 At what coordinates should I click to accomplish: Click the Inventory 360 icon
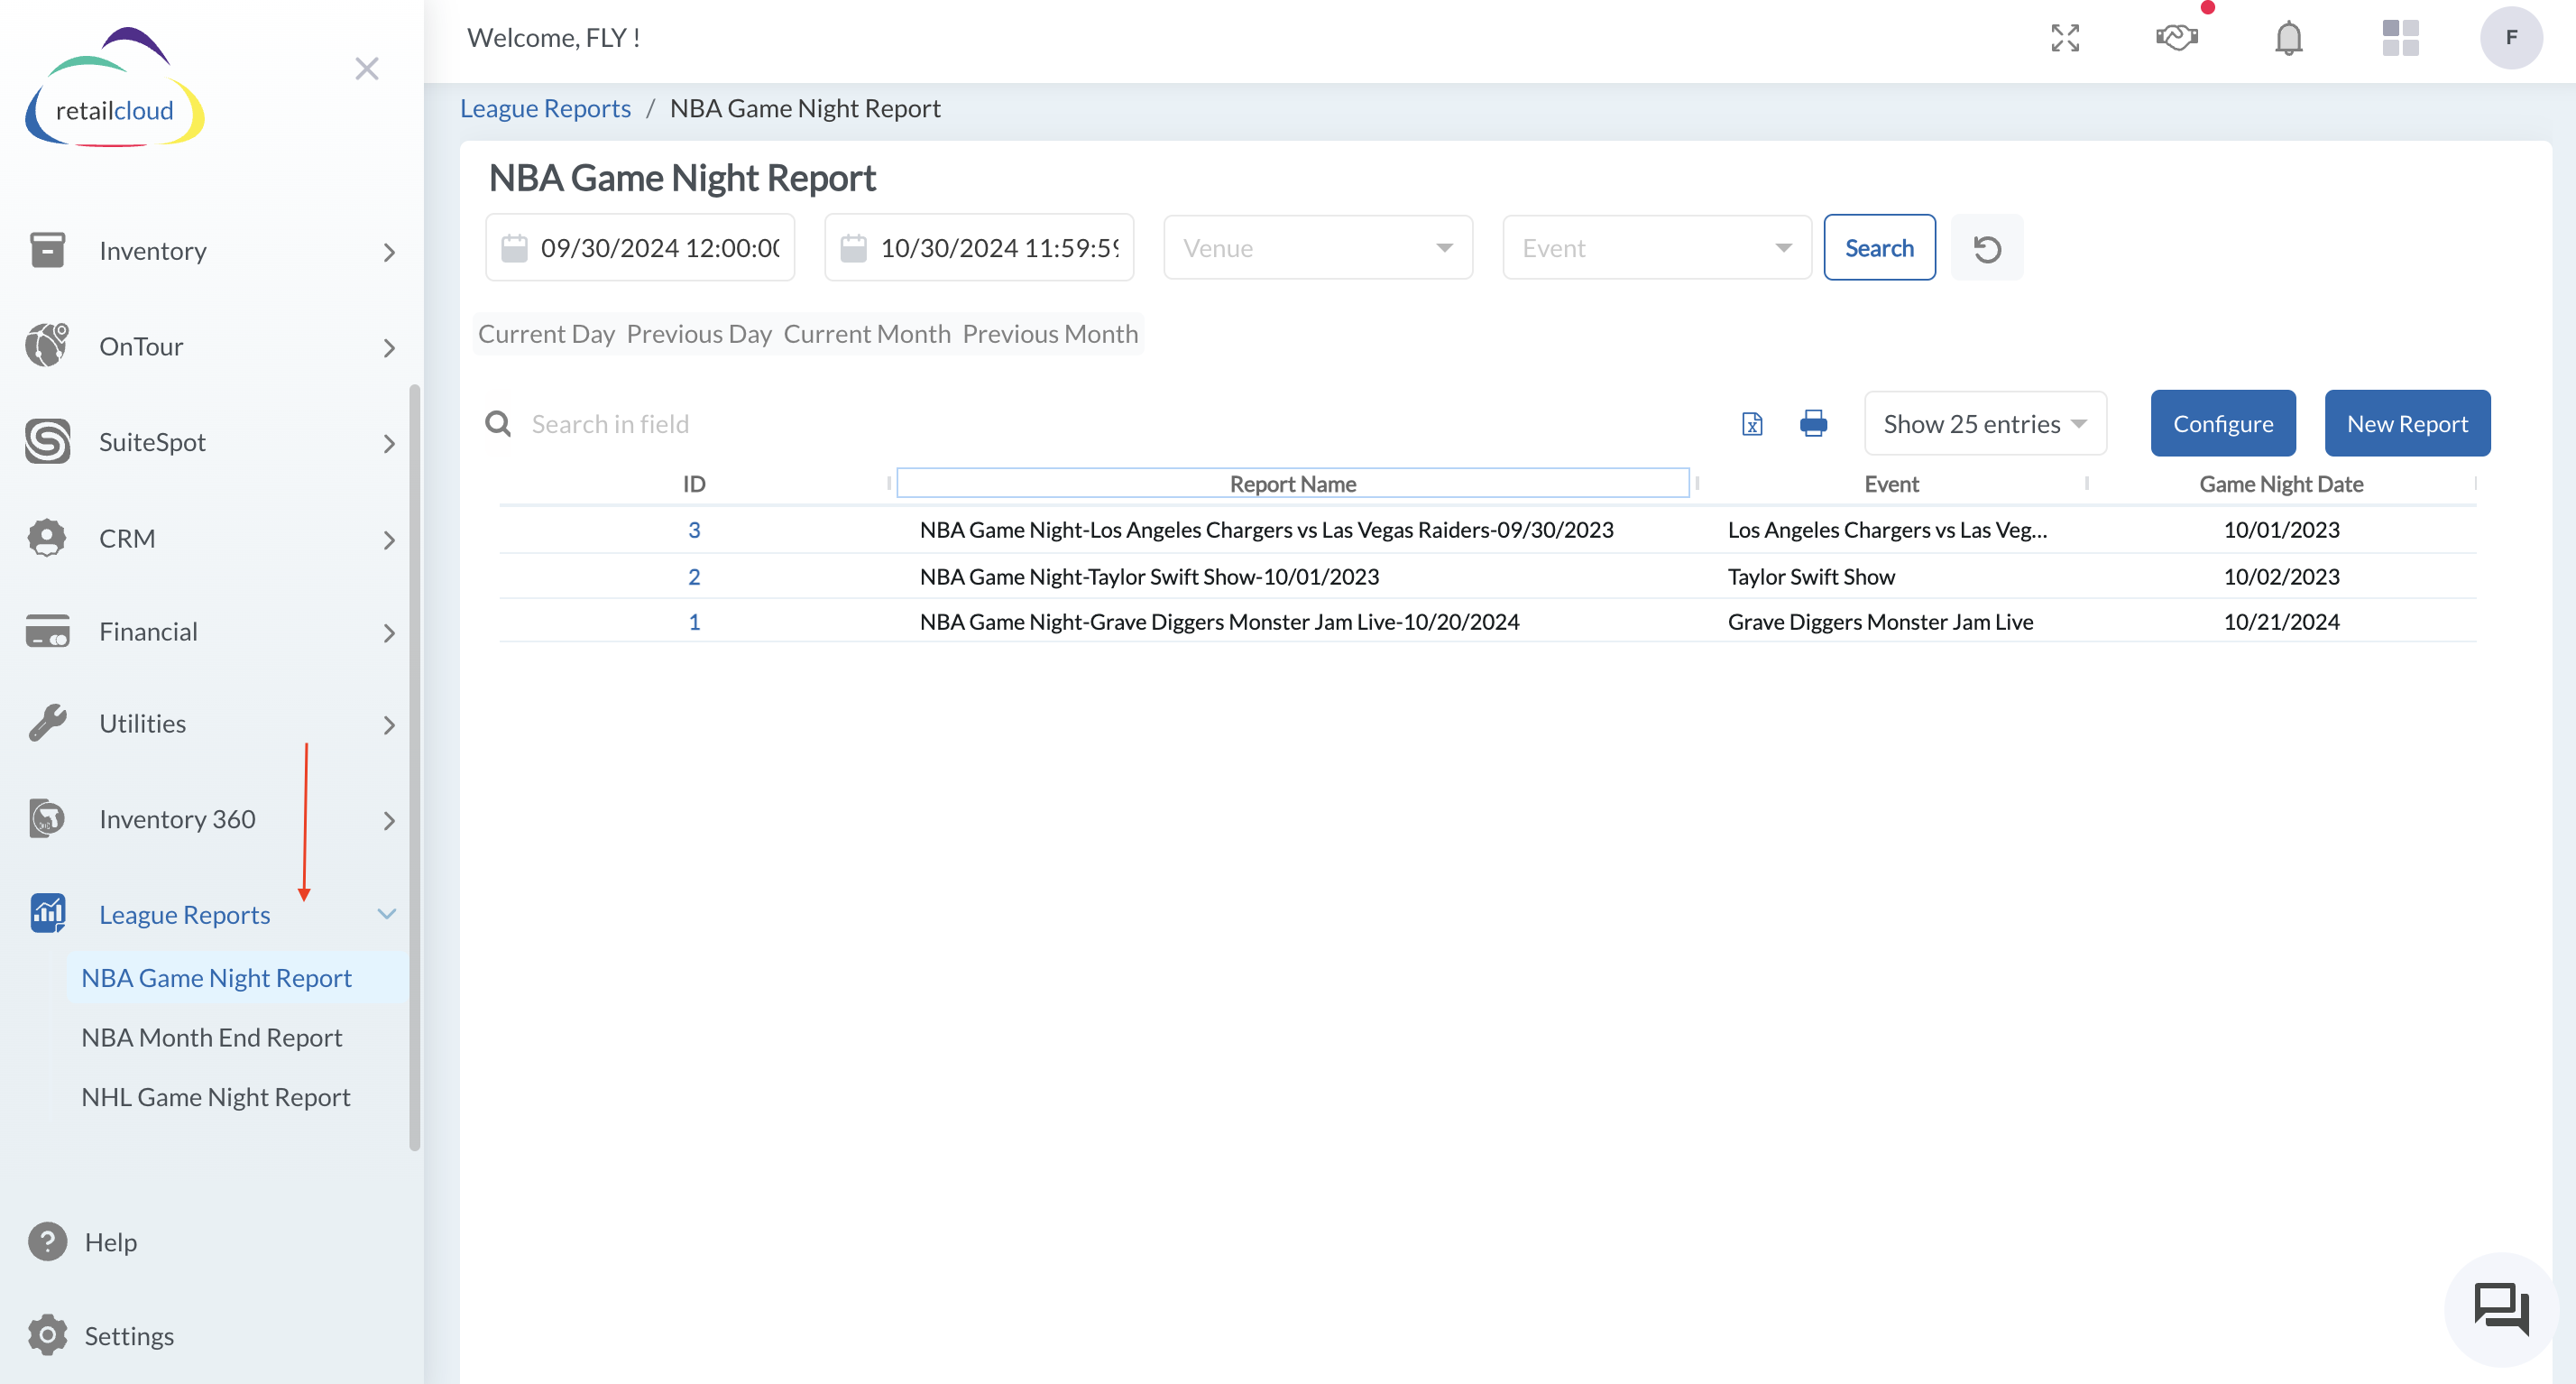(x=47, y=818)
